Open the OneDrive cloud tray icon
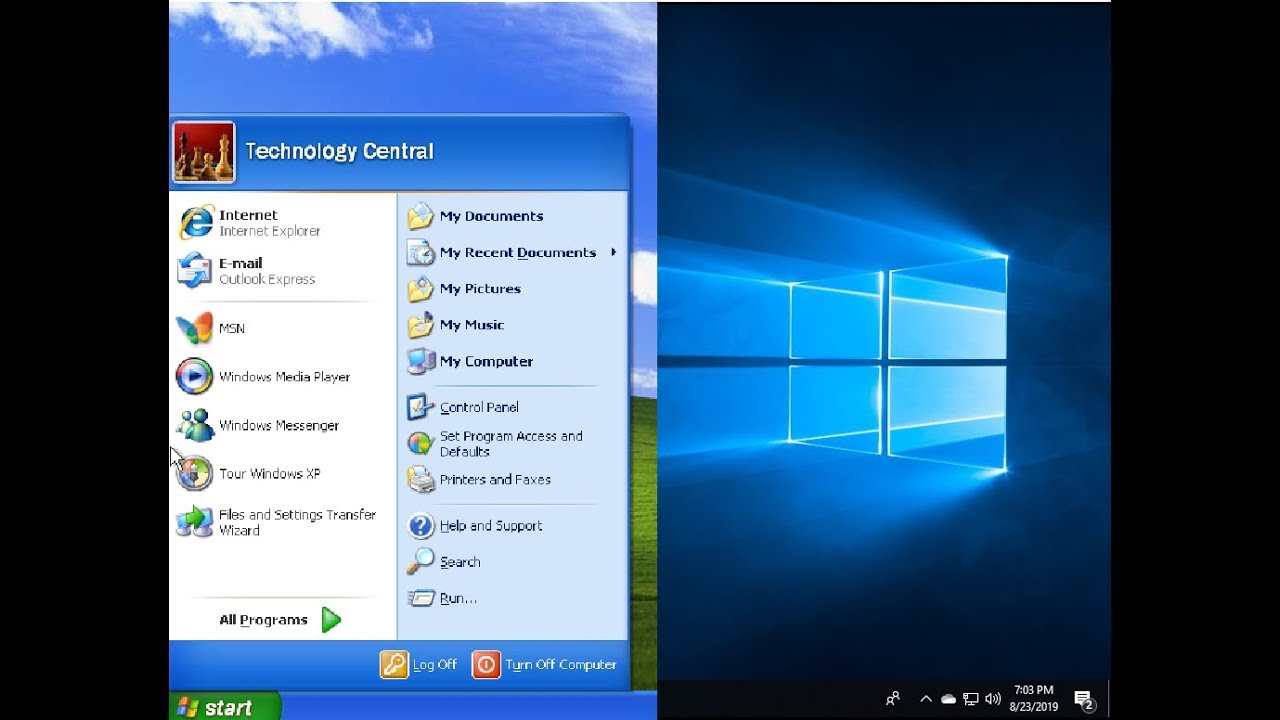The height and width of the screenshot is (720, 1280). point(948,699)
